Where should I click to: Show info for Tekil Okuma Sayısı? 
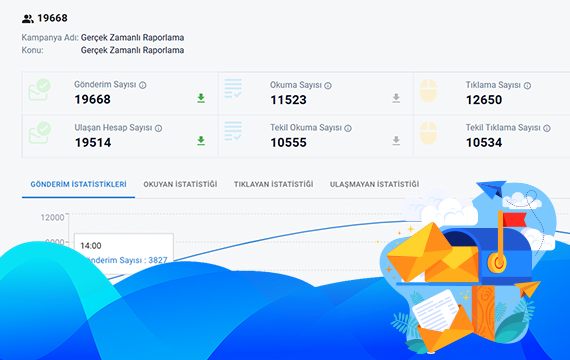pos(348,128)
